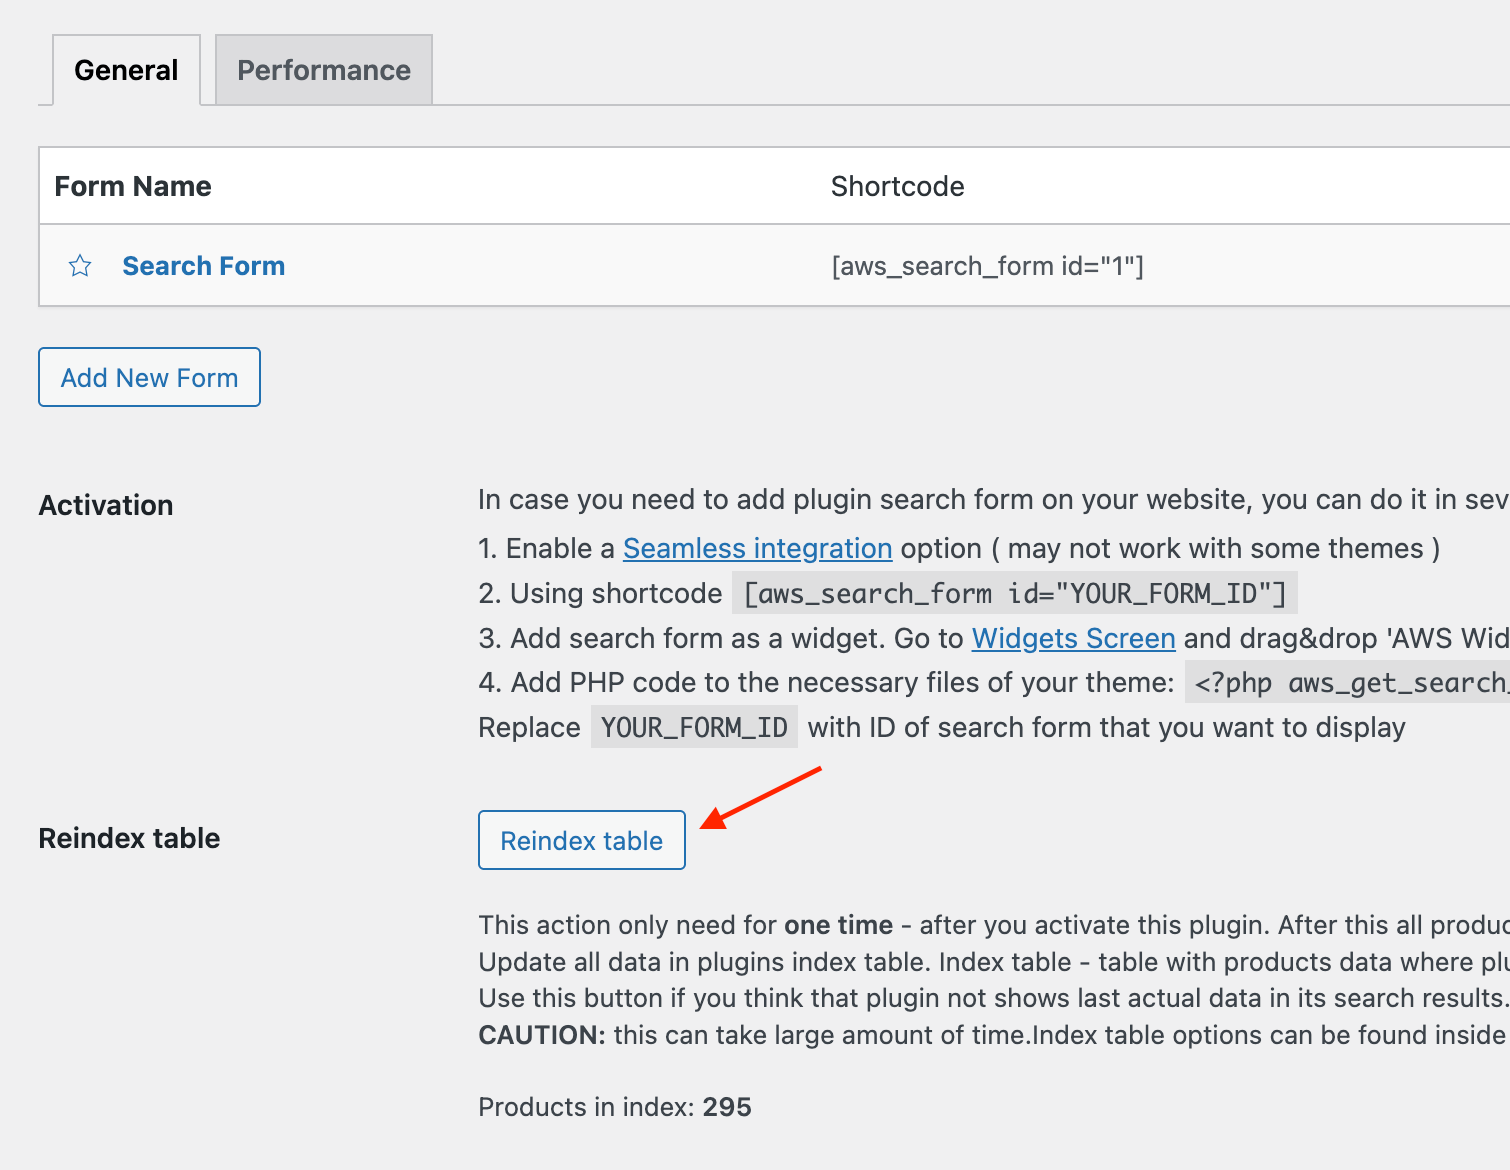Click the bold 'one time' text
Image resolution: width=1510 pixels, height=1170 pixels.
pos(838,925)
